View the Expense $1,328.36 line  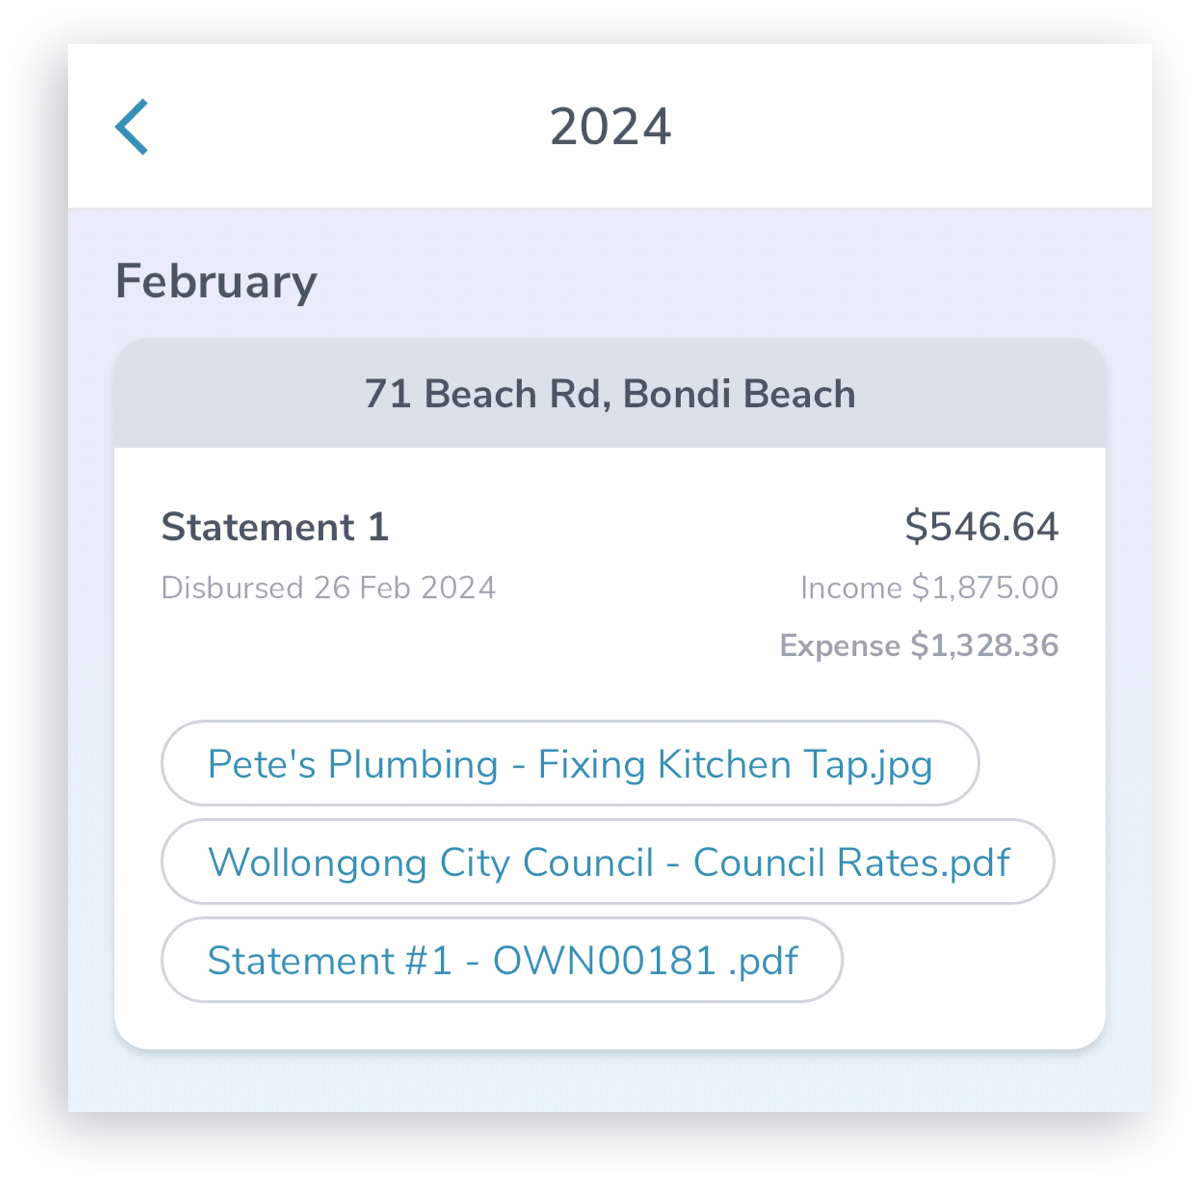(x=919, y=645)
